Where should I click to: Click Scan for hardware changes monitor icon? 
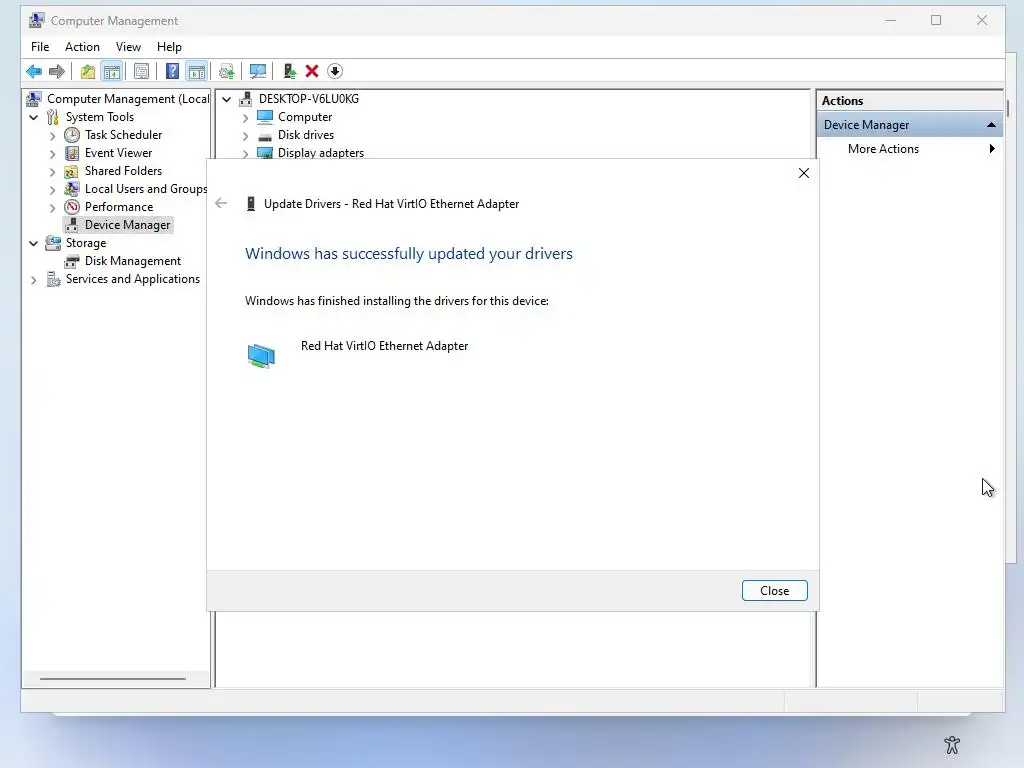coord(258,71)
